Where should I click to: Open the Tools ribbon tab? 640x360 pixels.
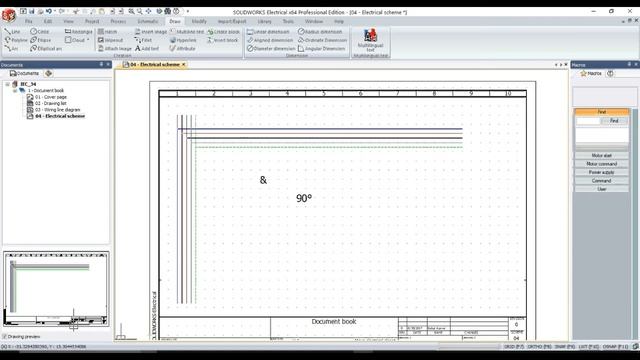pos(288,21)
